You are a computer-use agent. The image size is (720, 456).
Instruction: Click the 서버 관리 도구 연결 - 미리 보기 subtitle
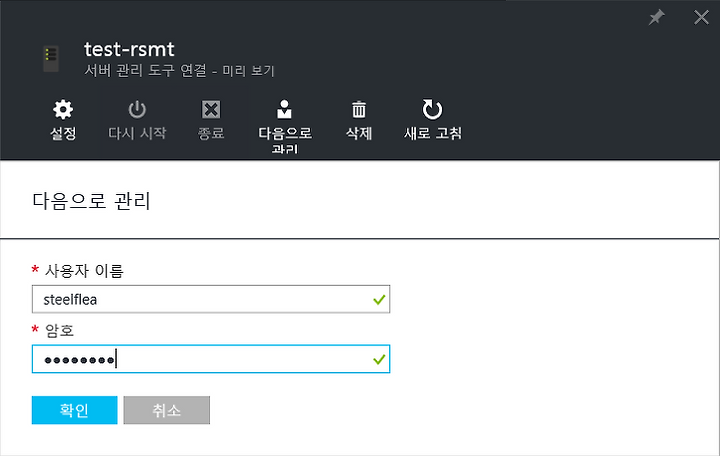[x=179, y=71]
